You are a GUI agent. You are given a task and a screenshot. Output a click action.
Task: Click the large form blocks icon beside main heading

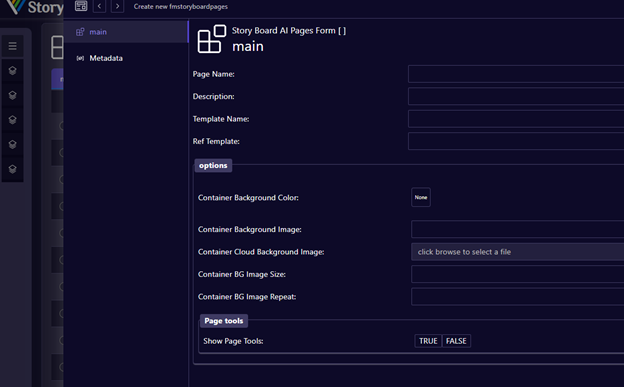(212, 39)
